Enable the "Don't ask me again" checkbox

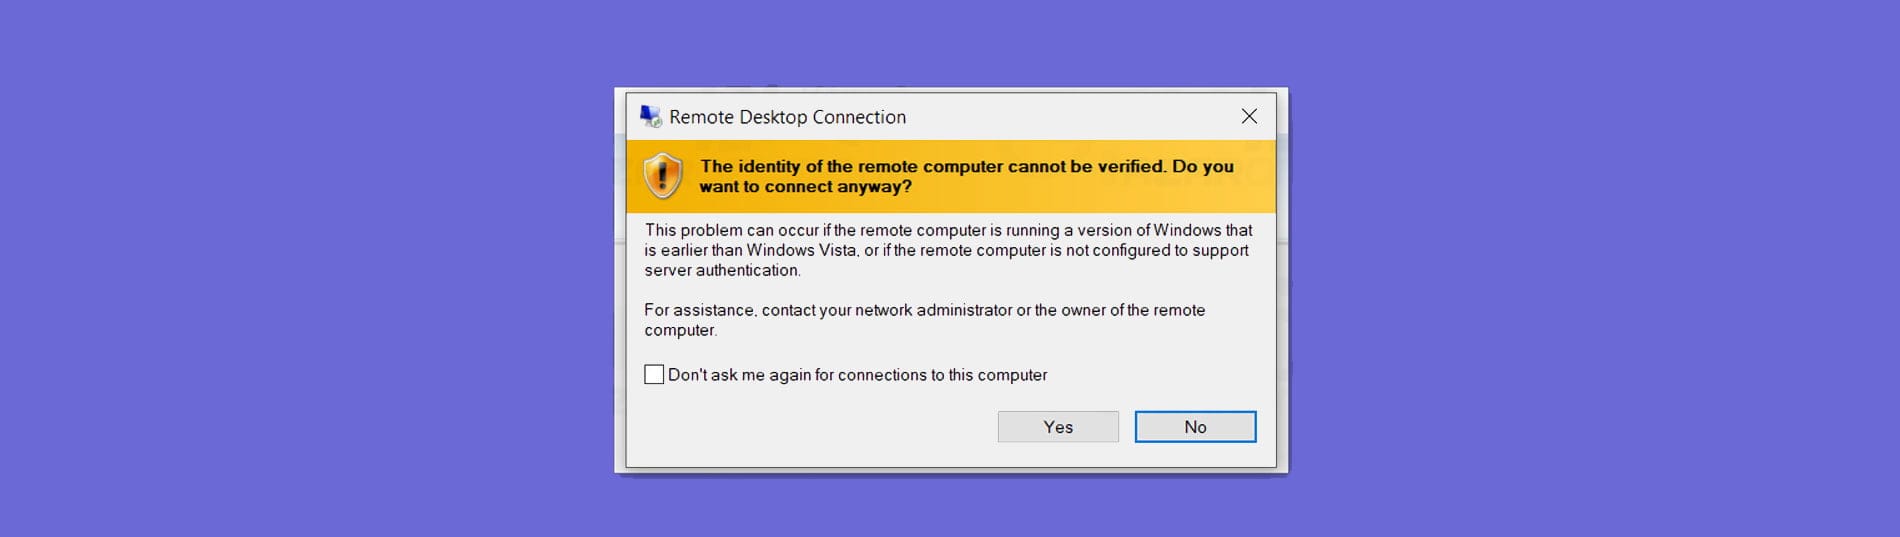[x=654, y=375]
